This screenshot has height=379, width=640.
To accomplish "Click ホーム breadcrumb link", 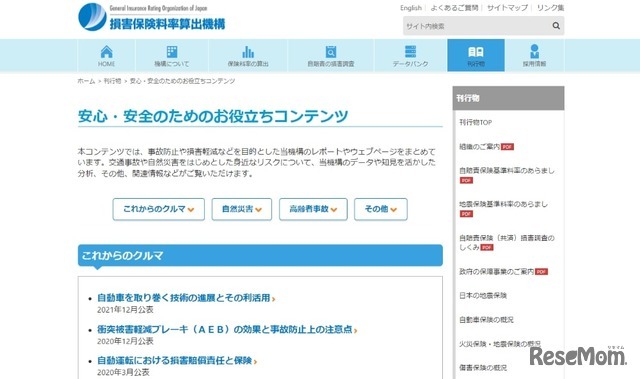I will (86, 81).
